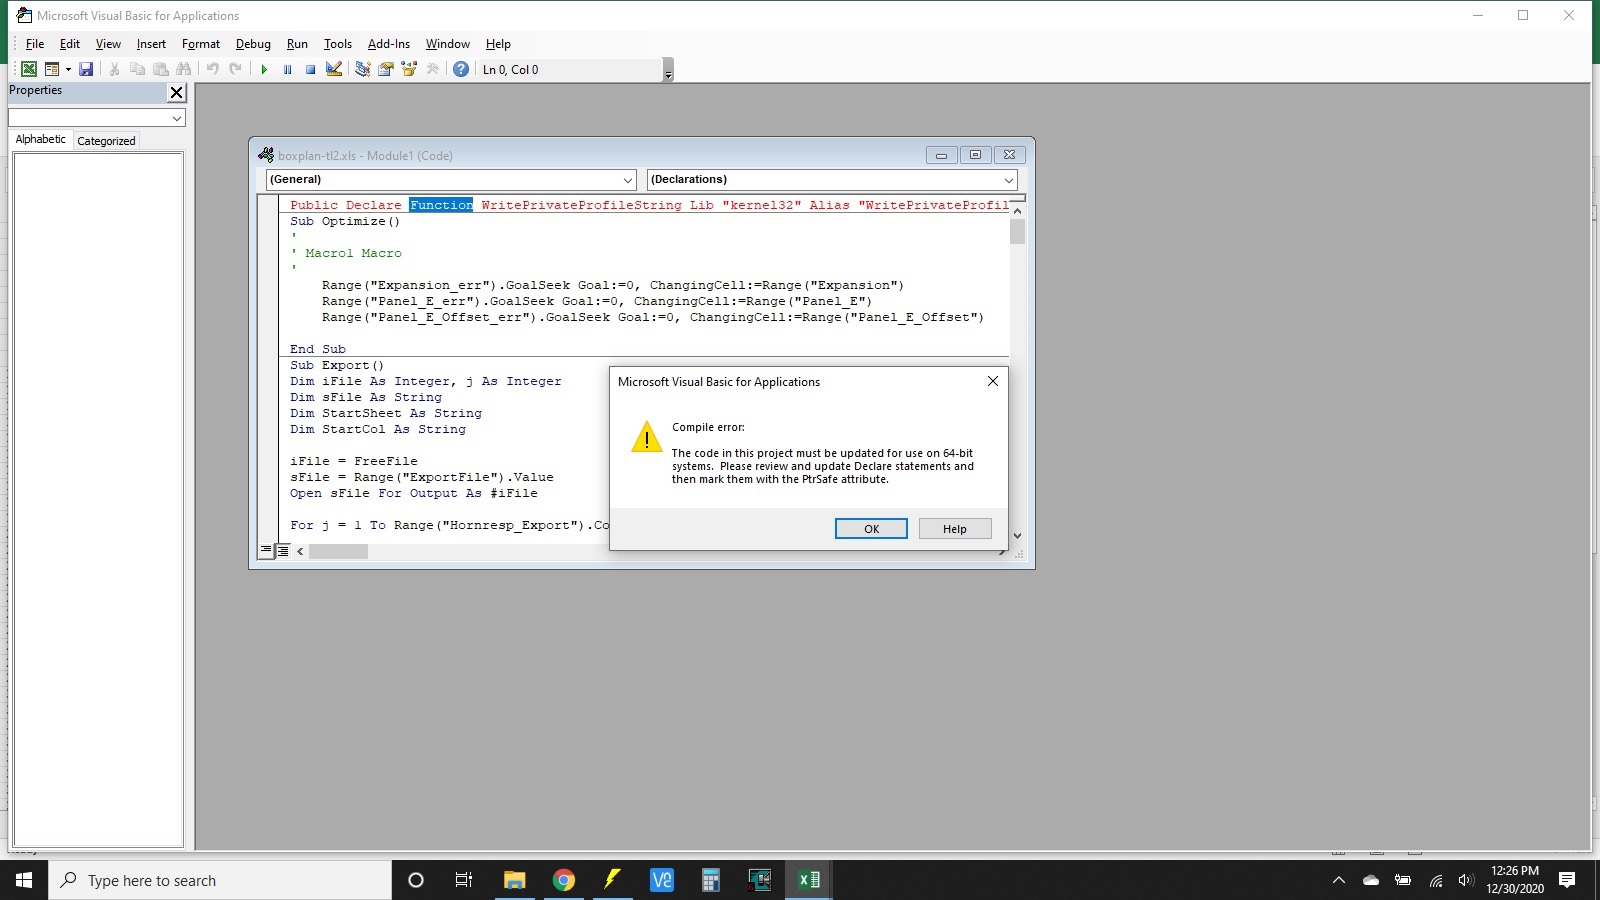Click the taskbar search box
The width and height of the screenshot is (1600, 900).
pyautogui.click(x=220, y=880)
